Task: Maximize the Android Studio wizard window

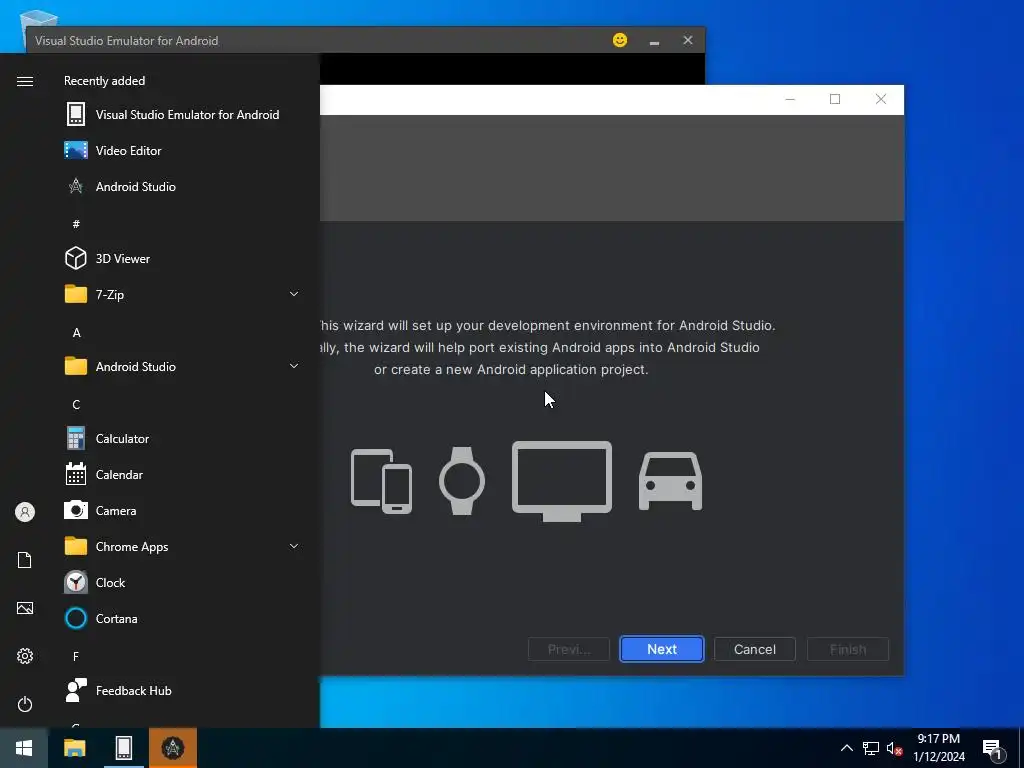Action: tap(835, 99)
